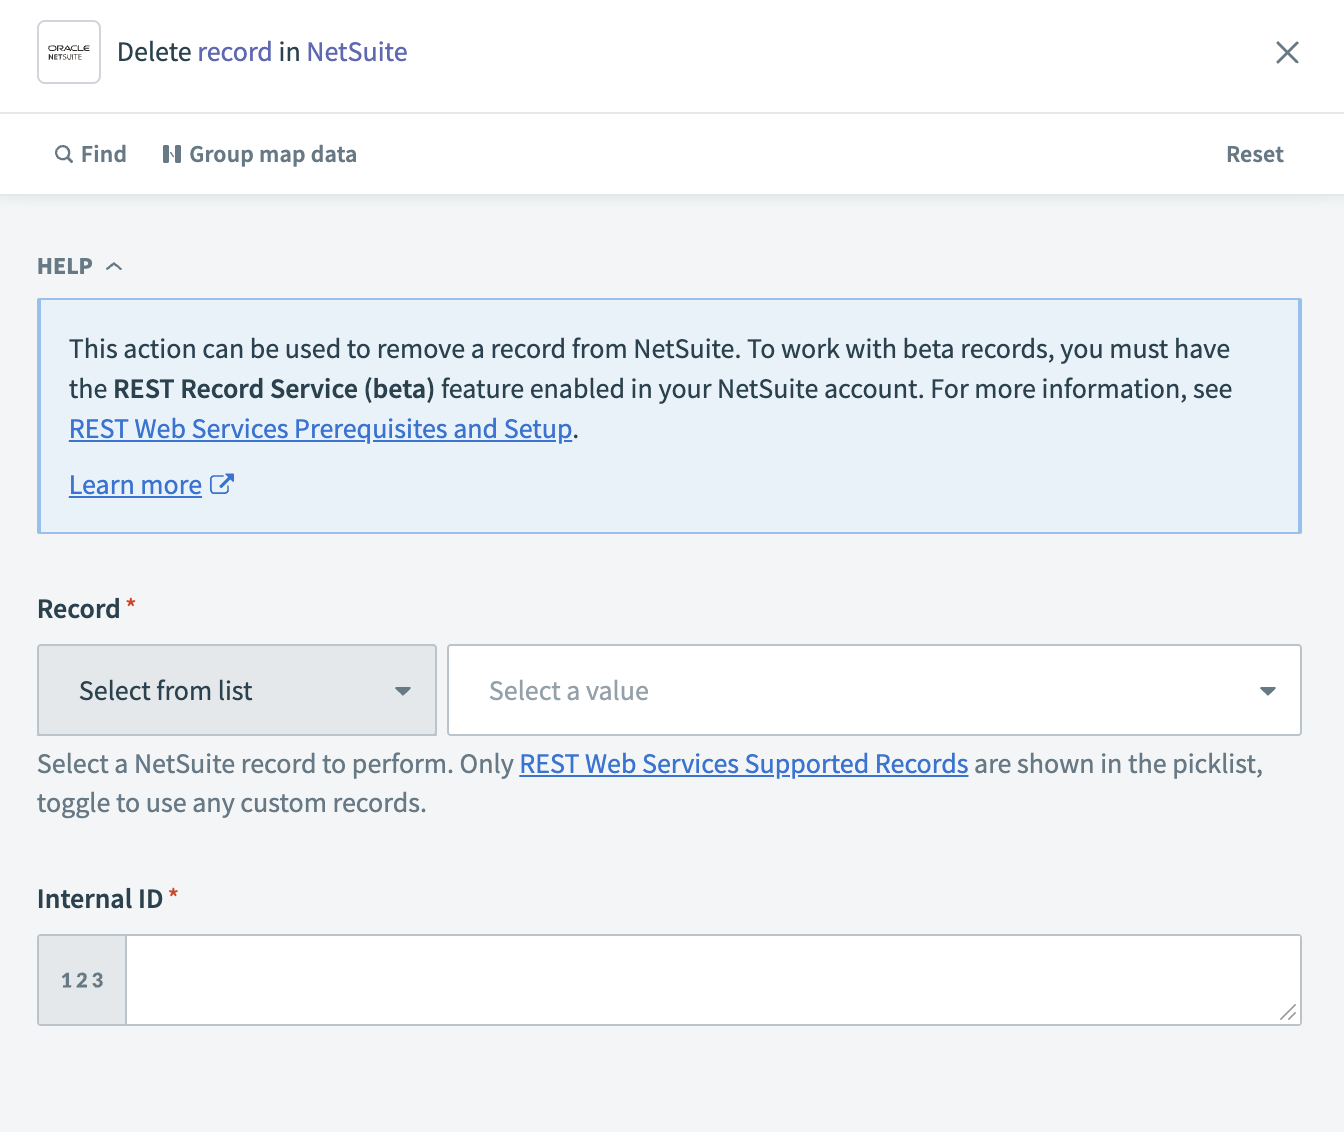Open the REST Web Services Supported Records link
The height and width of the screenshot is (1132, 1344).
tap(743, 763)
